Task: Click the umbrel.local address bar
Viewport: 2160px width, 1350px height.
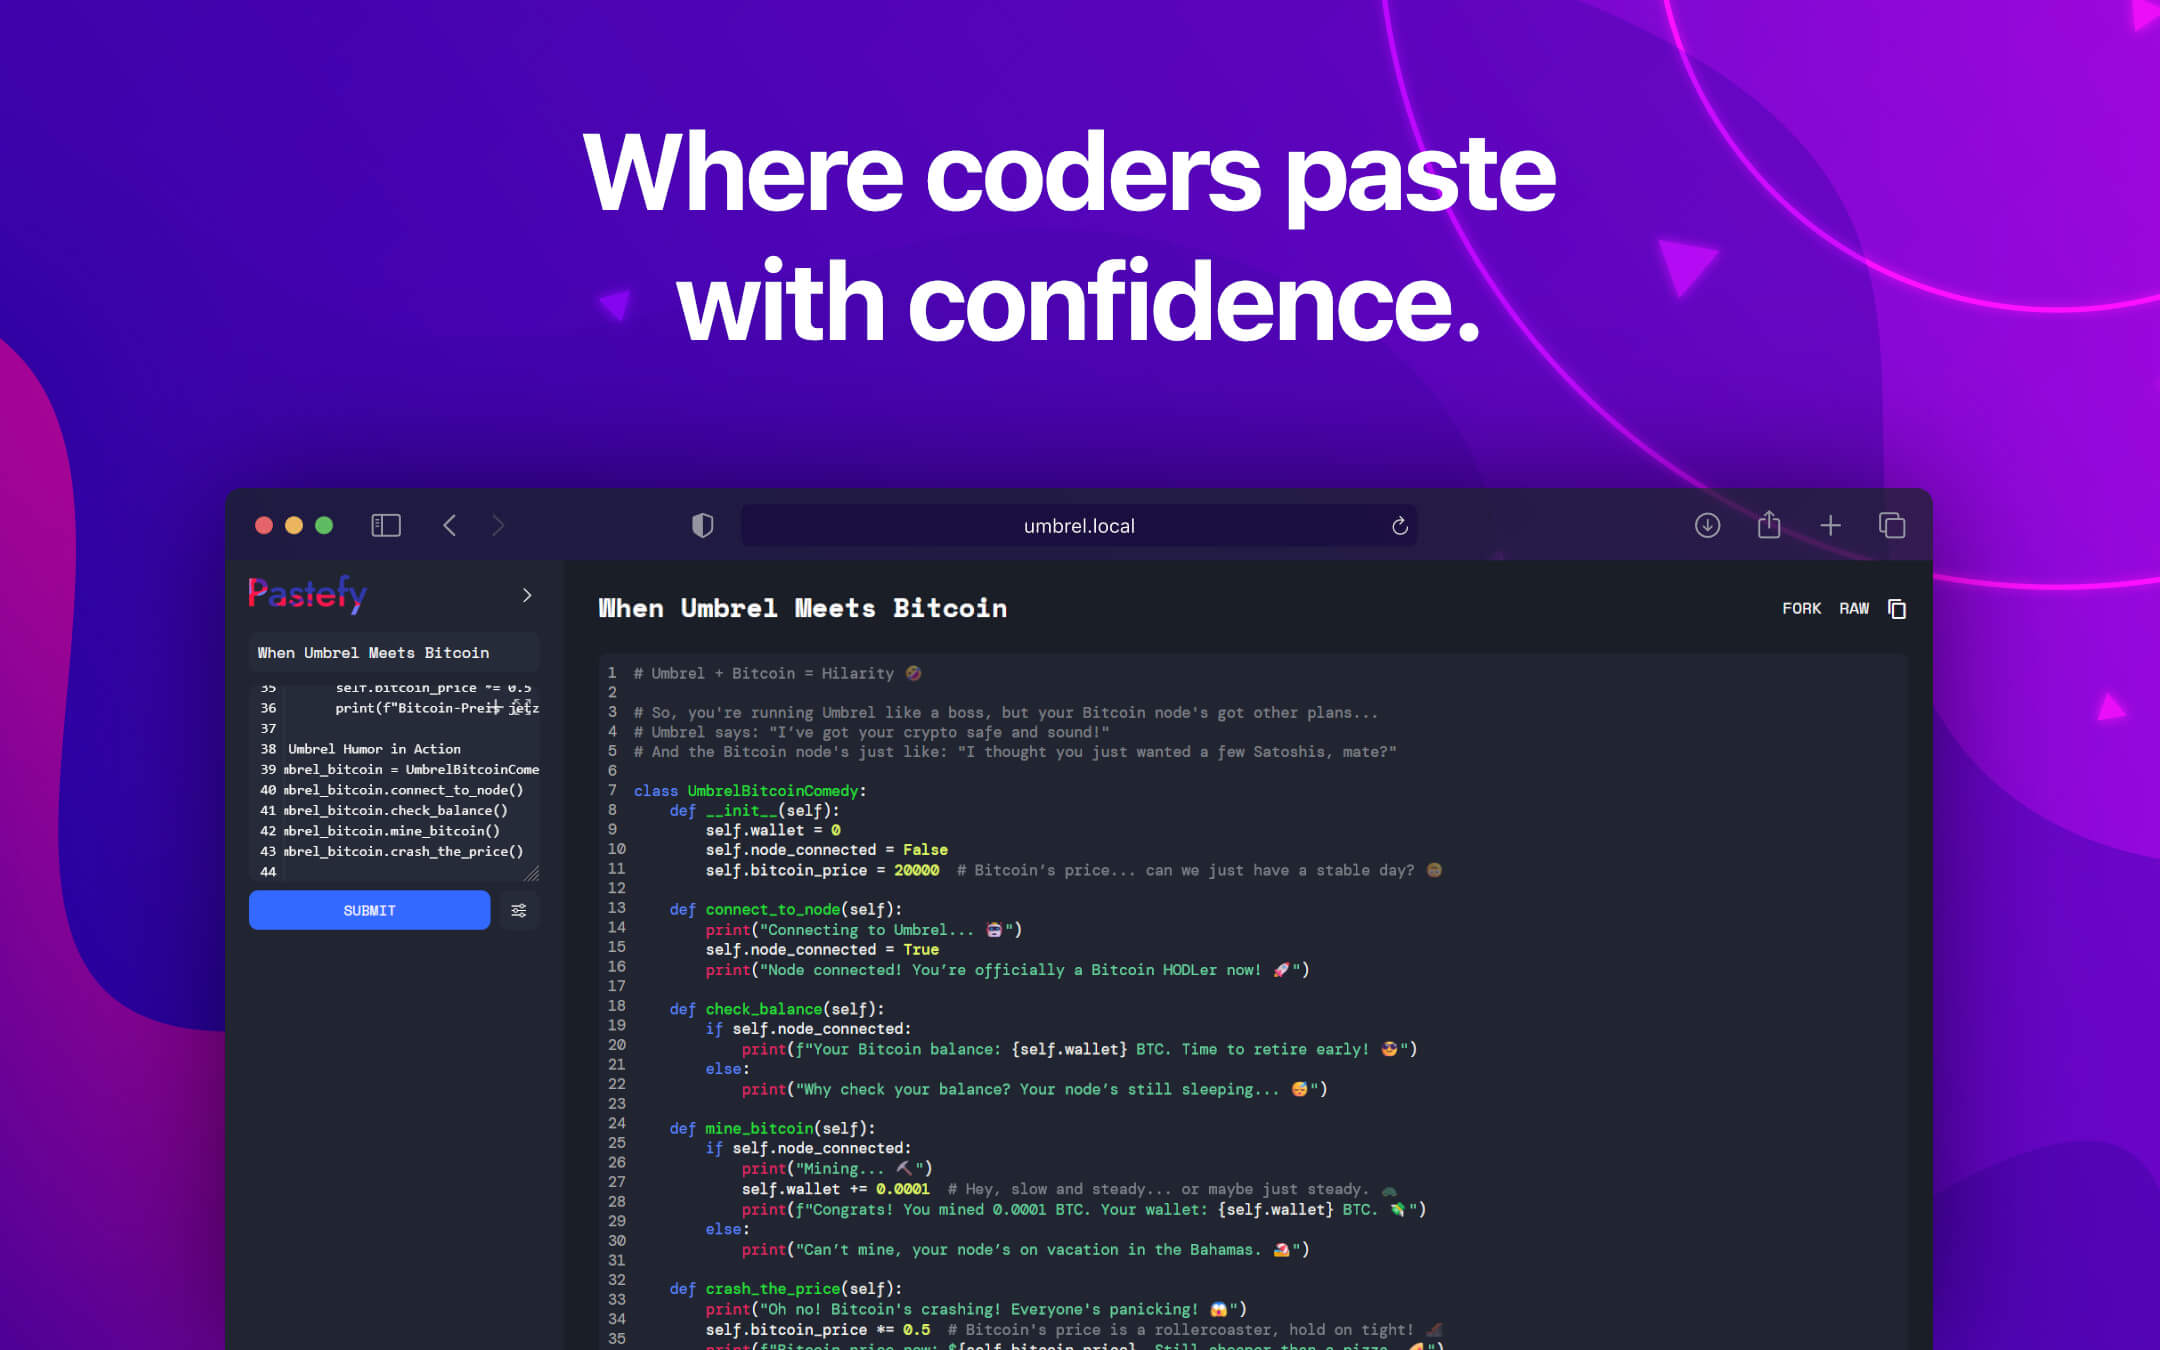Action: [1078, 525]
